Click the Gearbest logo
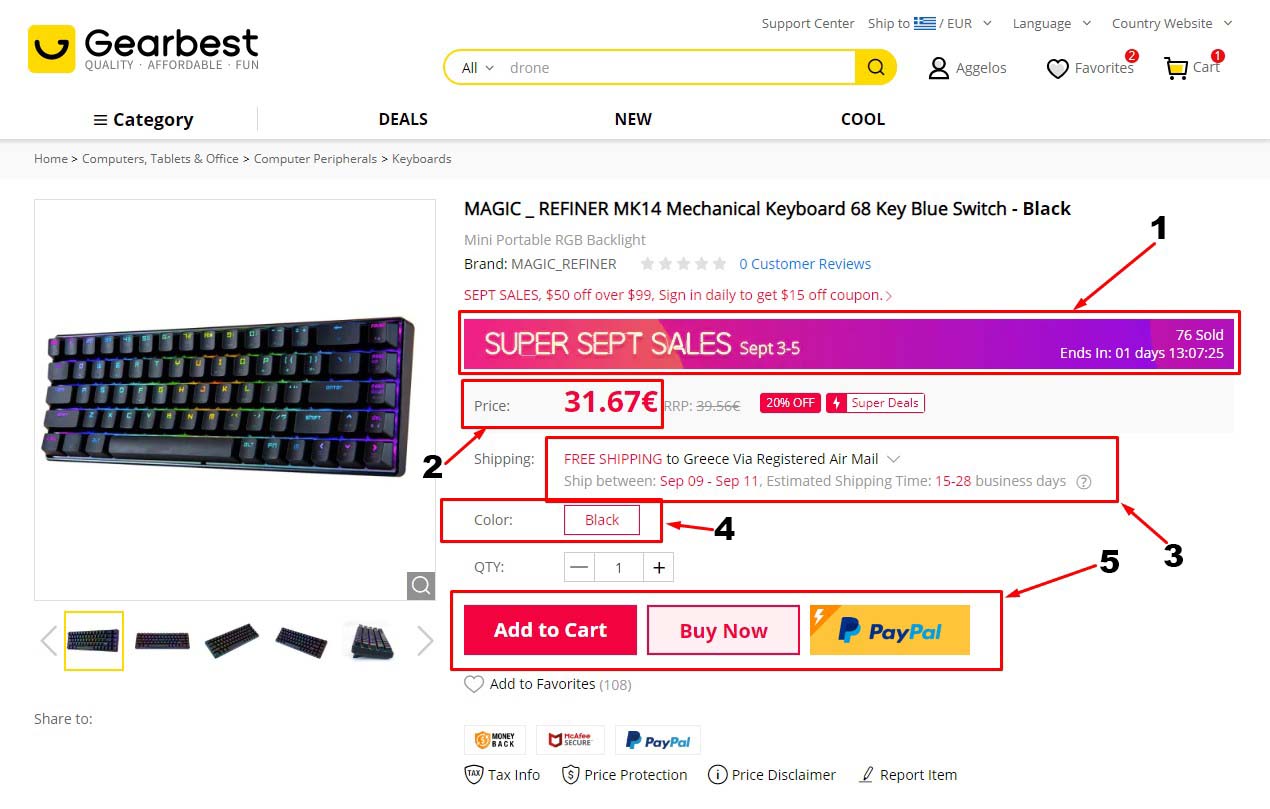 (143, 49)
